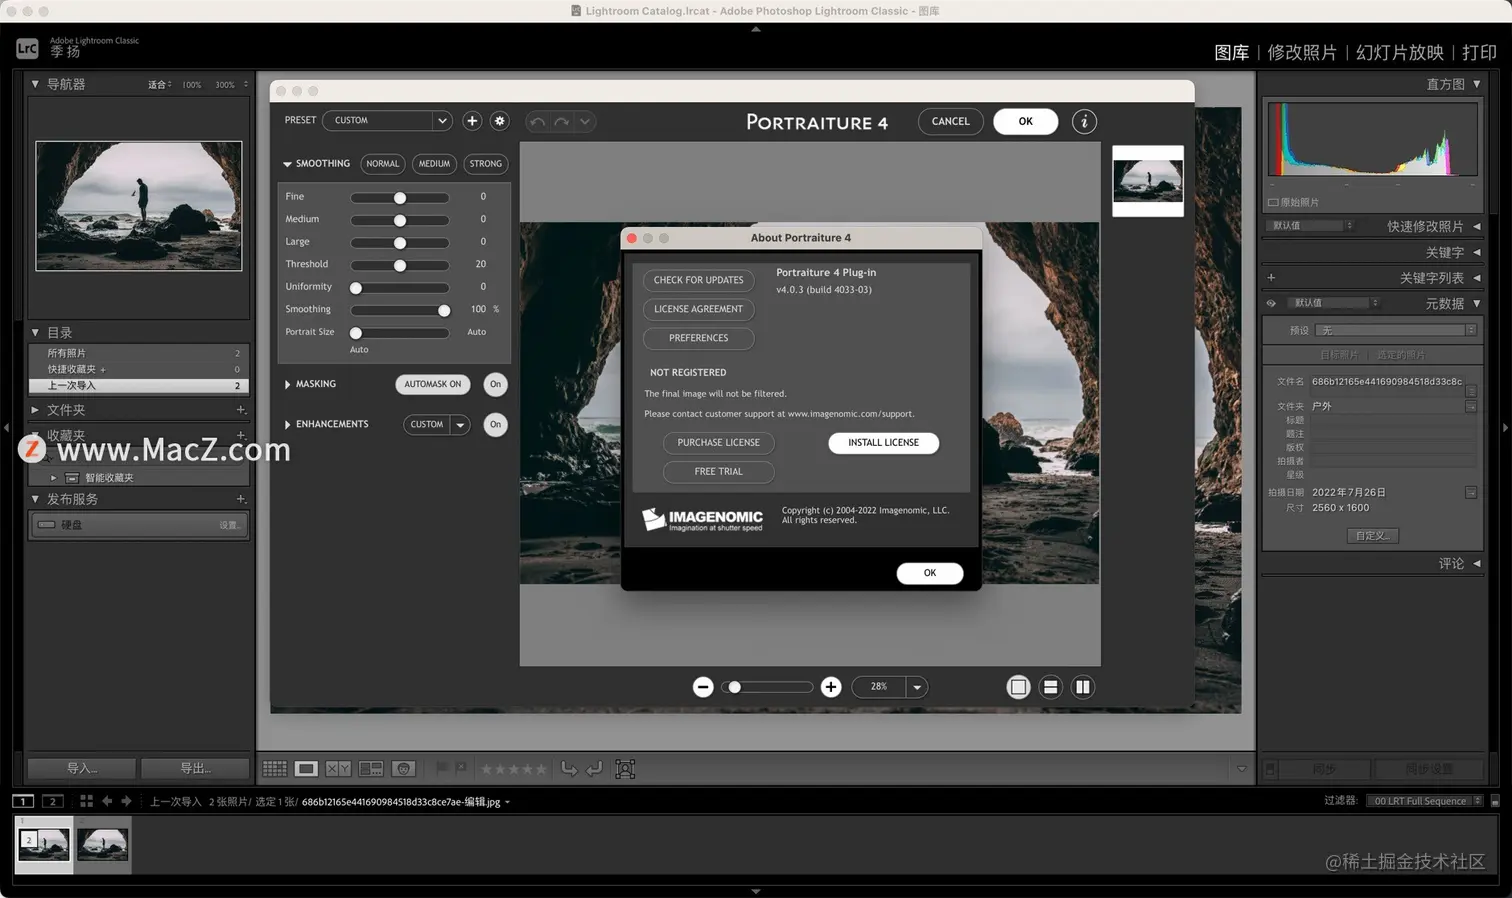Switch to Slideshow module 幻灯片放映
This screenshot has width=1512, height=898.
coord(1400,53)
